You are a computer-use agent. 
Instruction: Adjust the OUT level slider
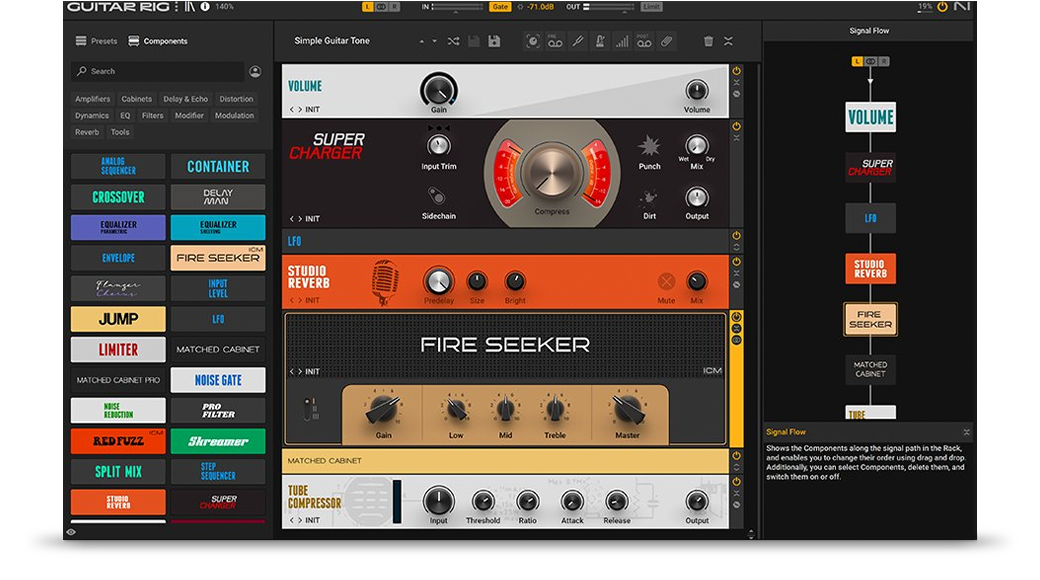[x=608, y=7]
